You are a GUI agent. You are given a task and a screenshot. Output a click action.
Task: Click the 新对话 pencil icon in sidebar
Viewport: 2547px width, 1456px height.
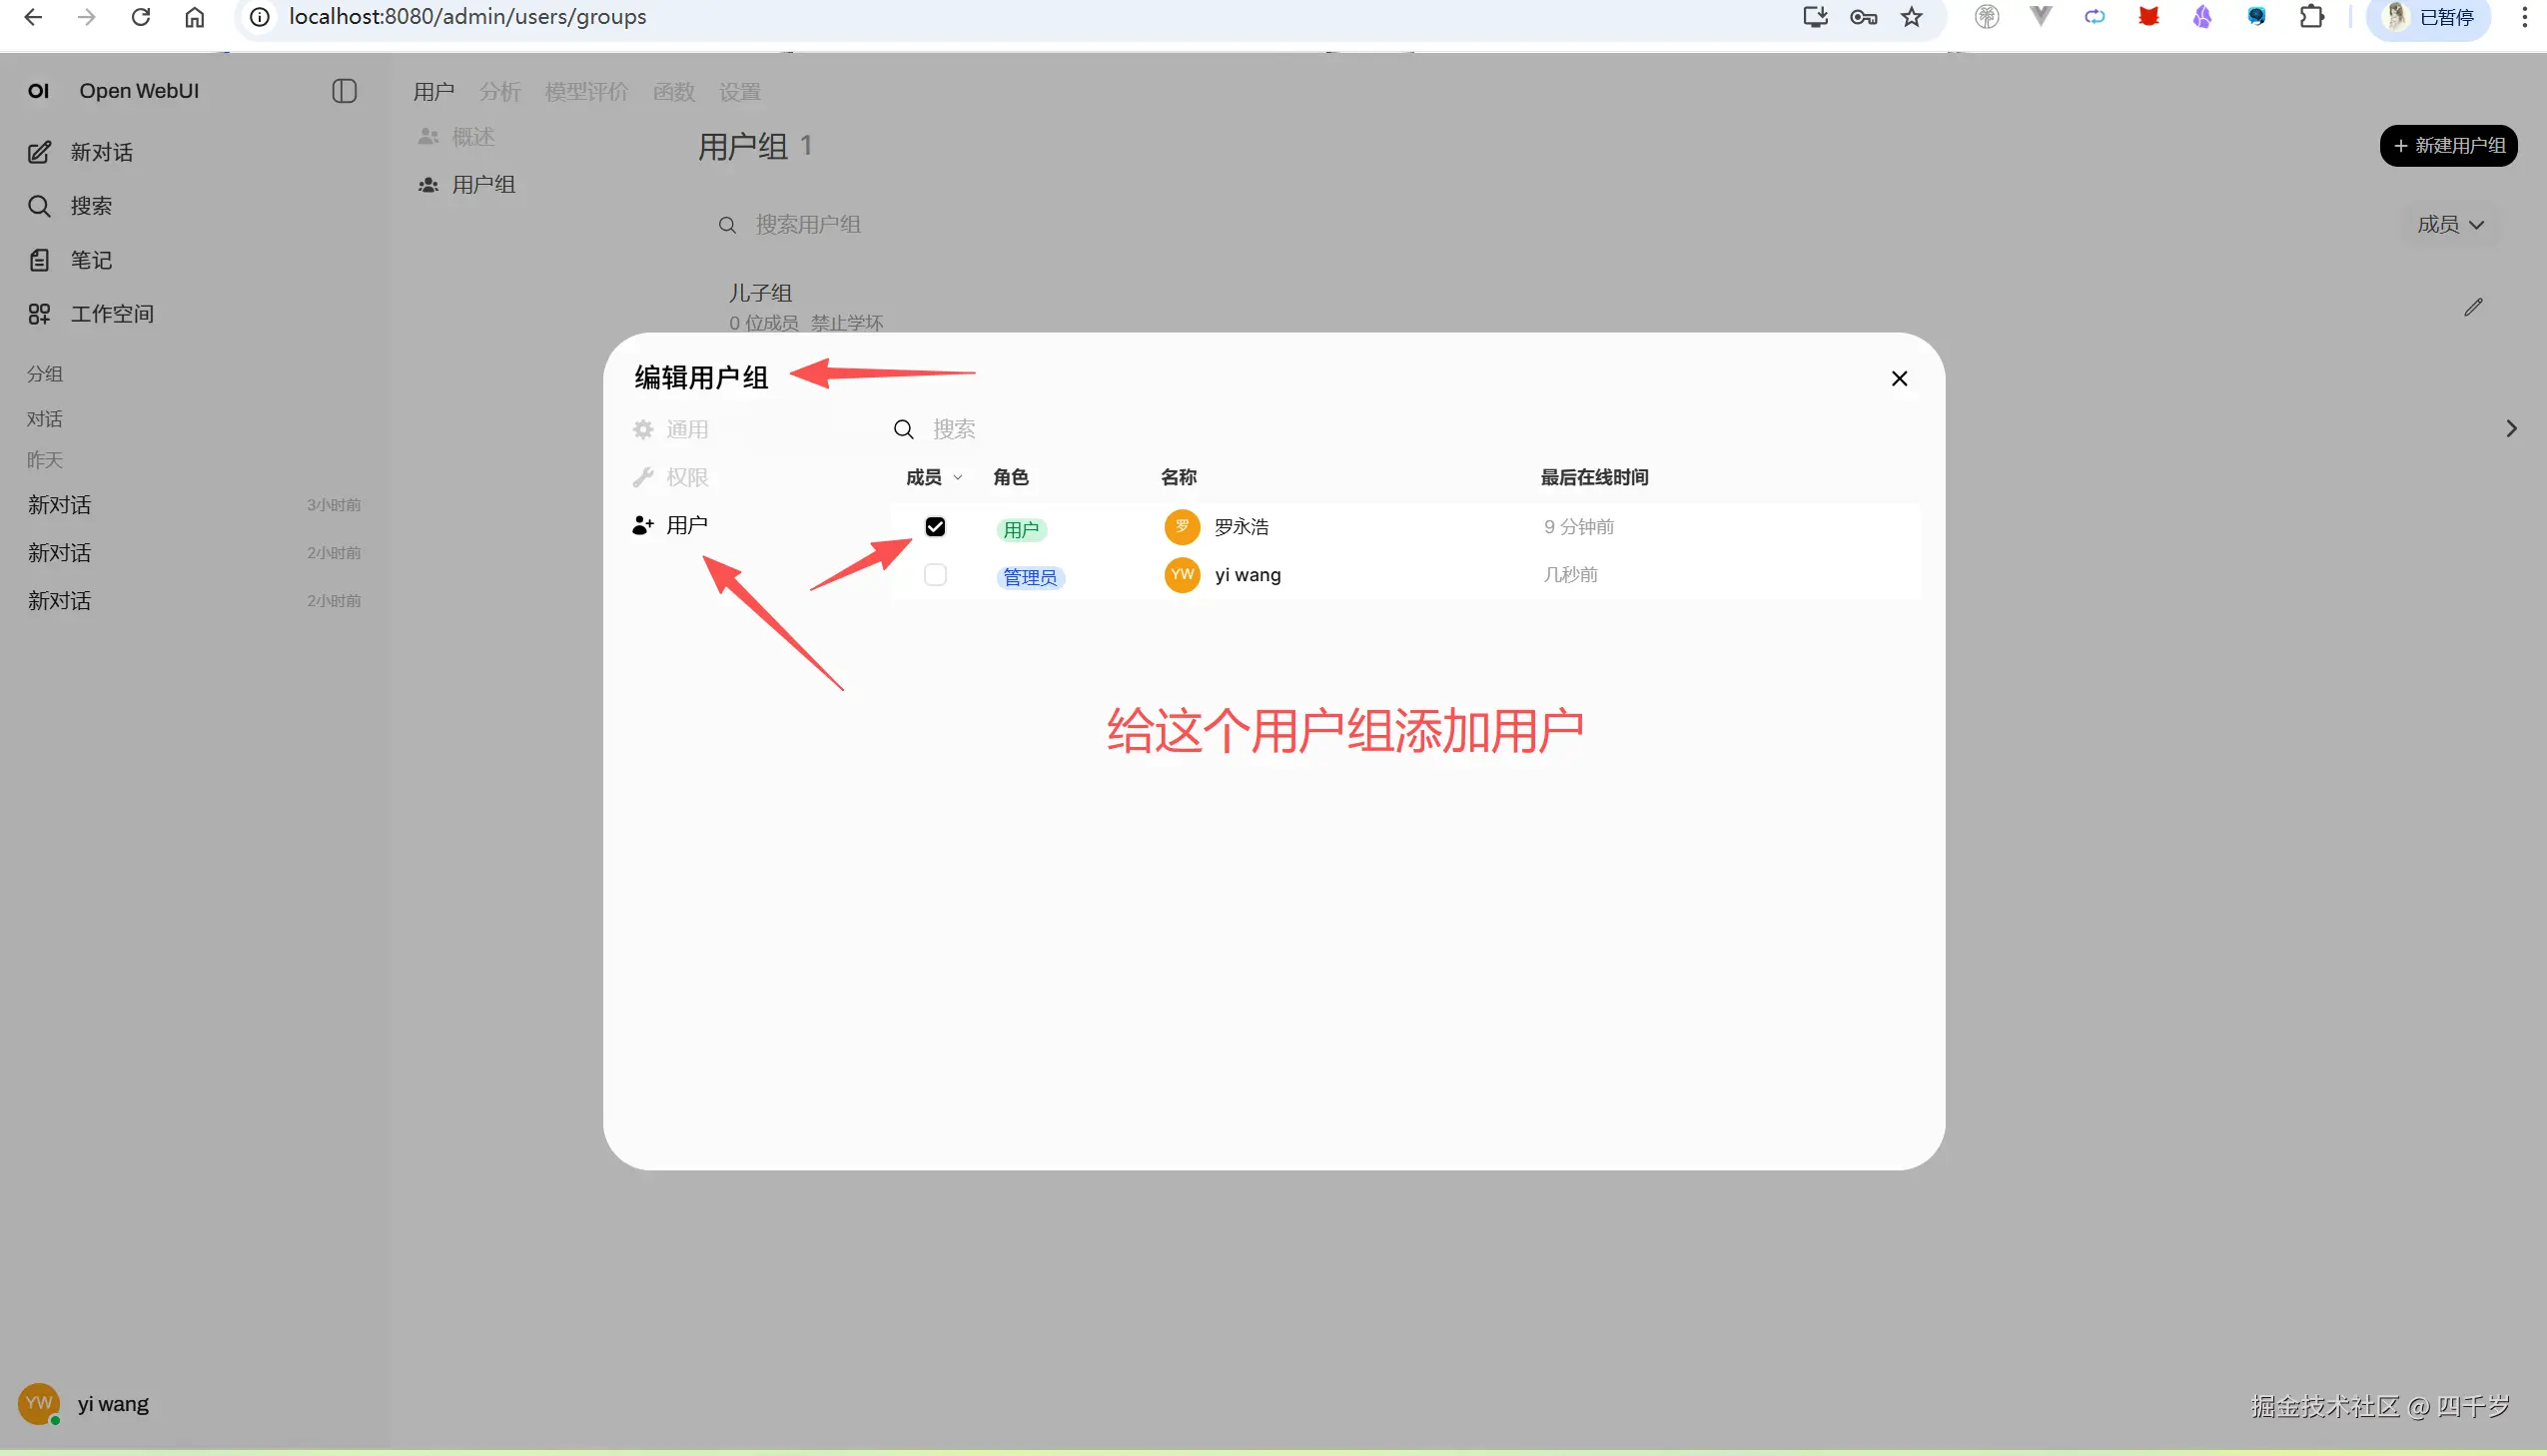pos(40,152)
